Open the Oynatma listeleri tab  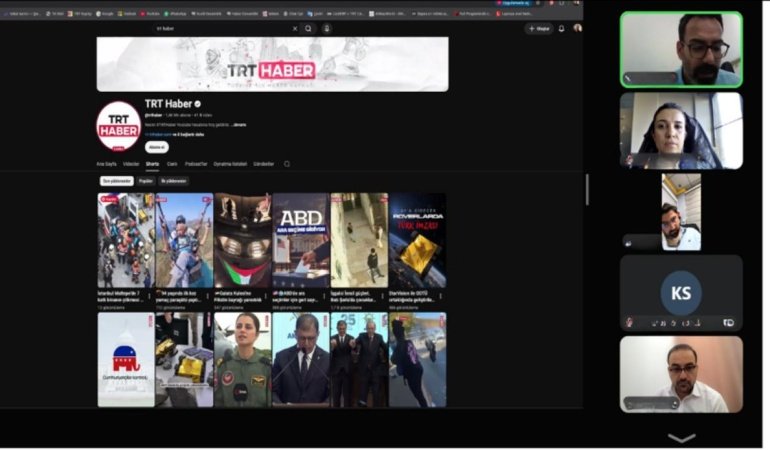coord(230,164)
